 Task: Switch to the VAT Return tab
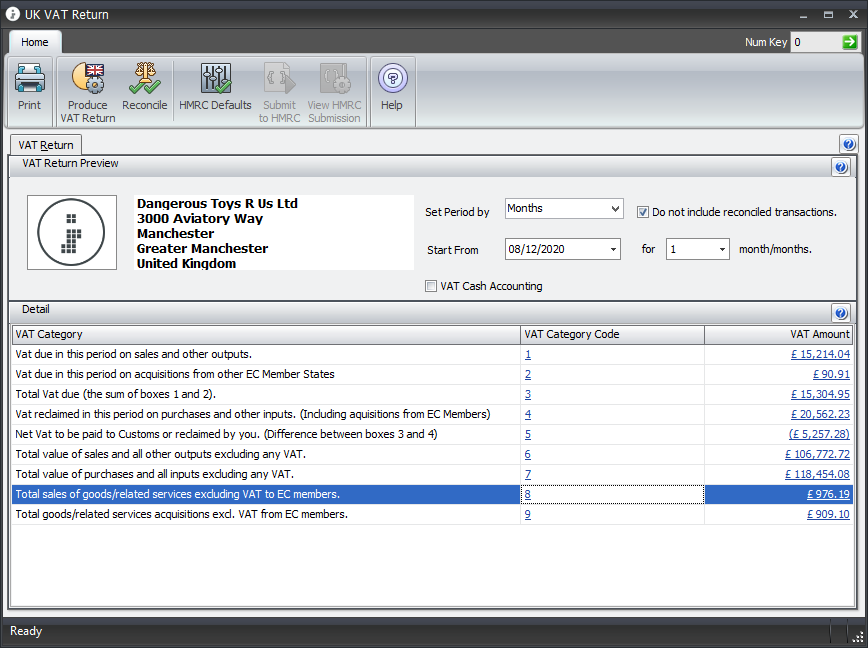coord(46,145)
